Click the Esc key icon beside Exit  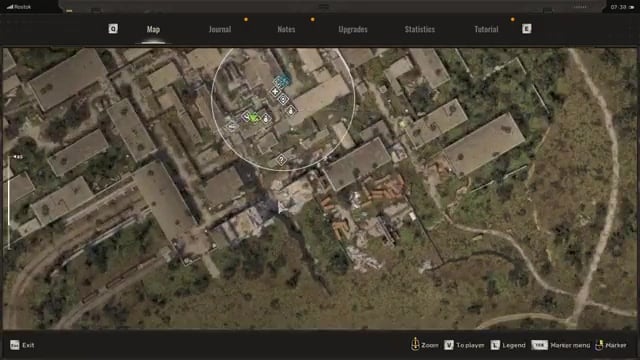[15, 345]
